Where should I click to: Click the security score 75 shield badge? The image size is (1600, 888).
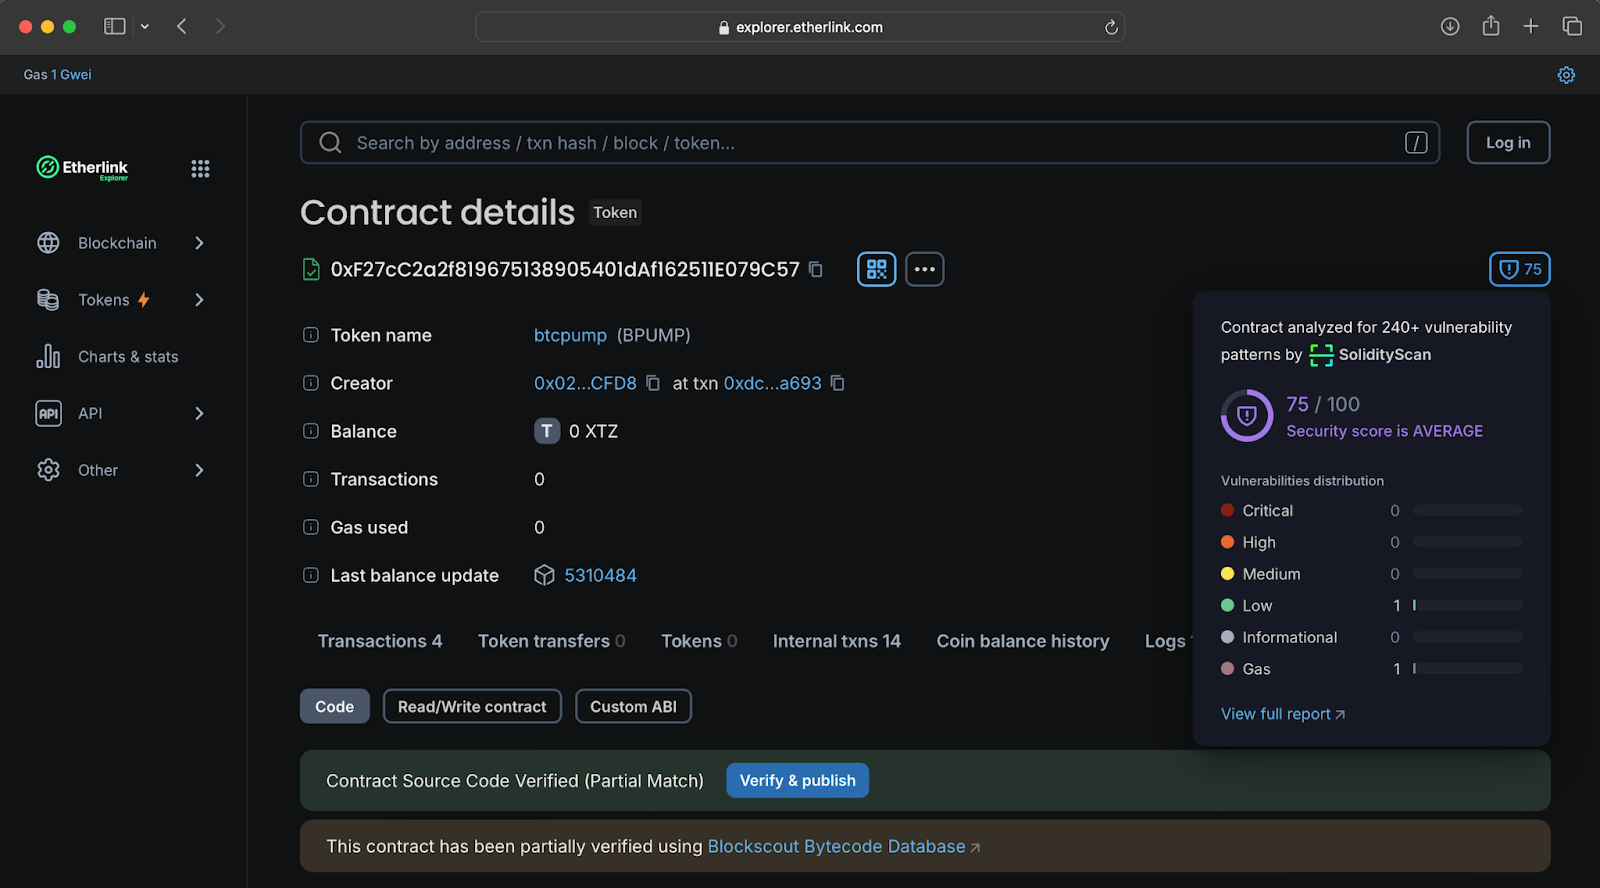[x=1519, y=269]
